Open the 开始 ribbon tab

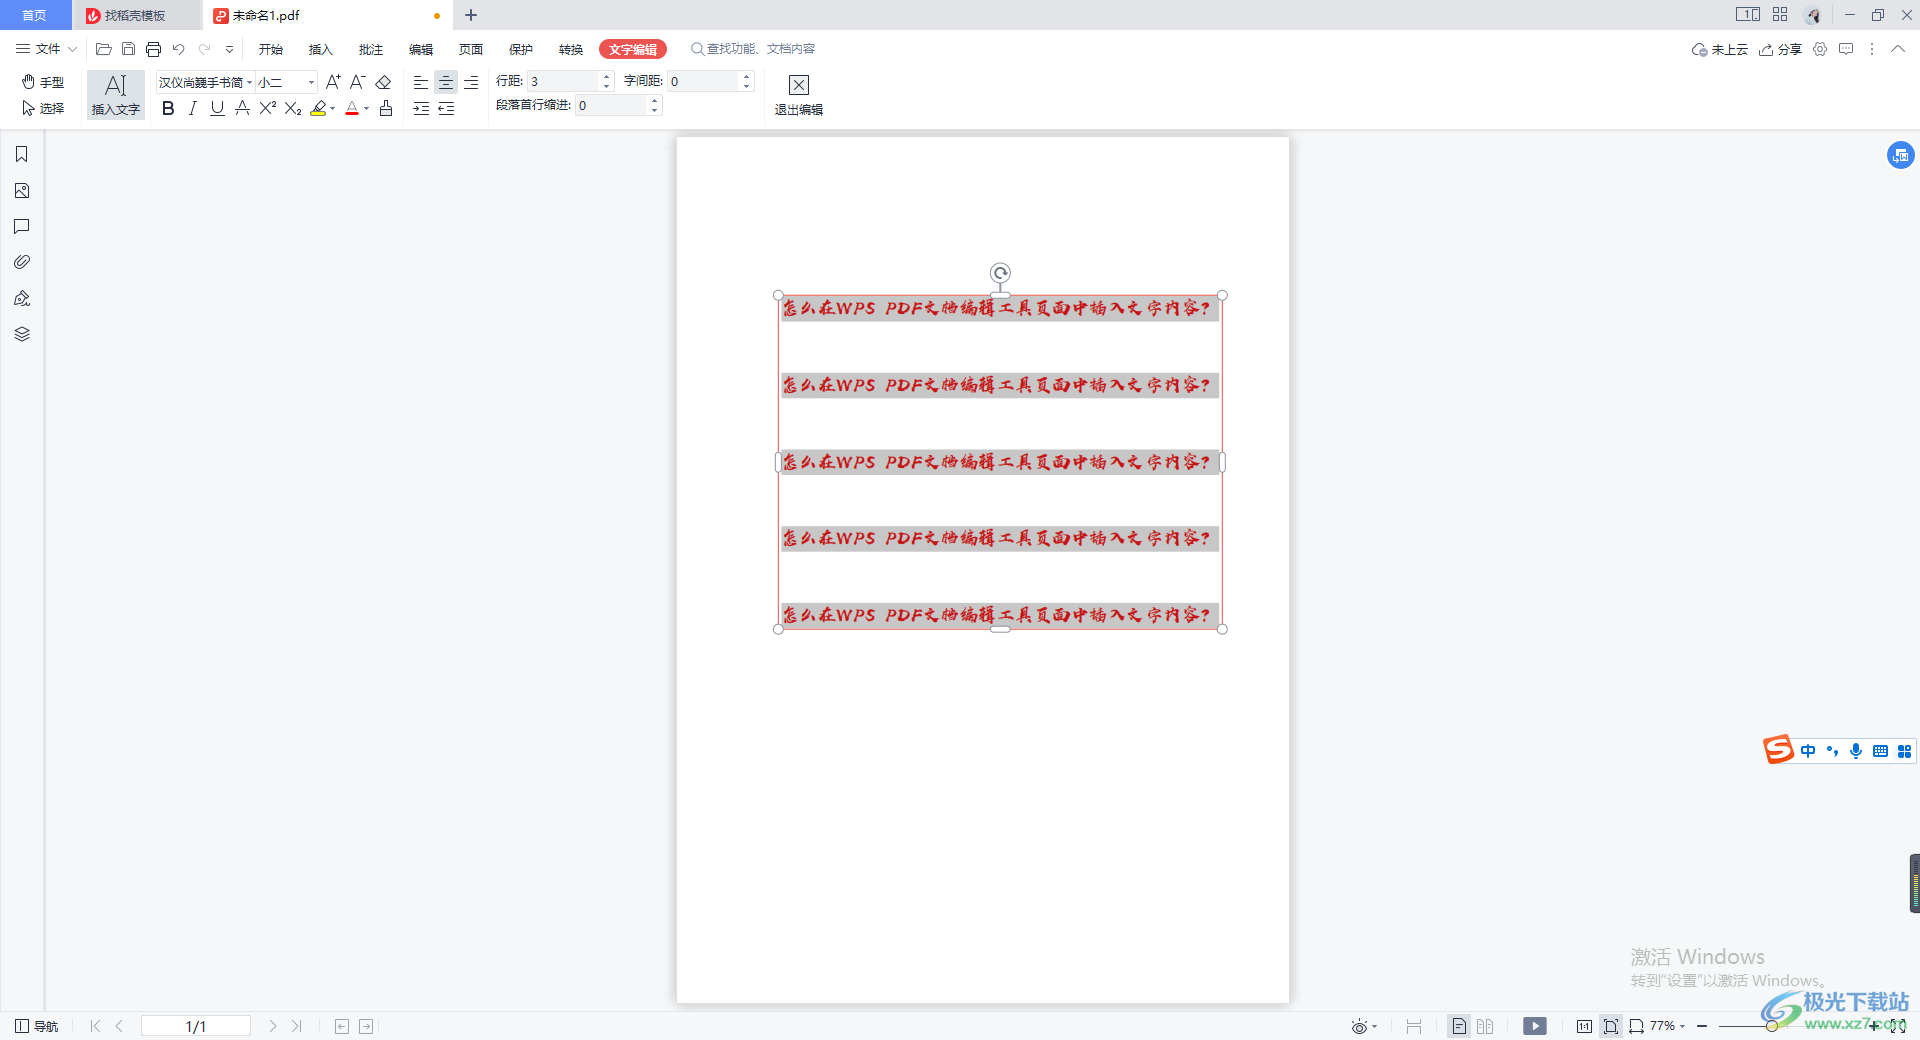click(x=270, y=49)
